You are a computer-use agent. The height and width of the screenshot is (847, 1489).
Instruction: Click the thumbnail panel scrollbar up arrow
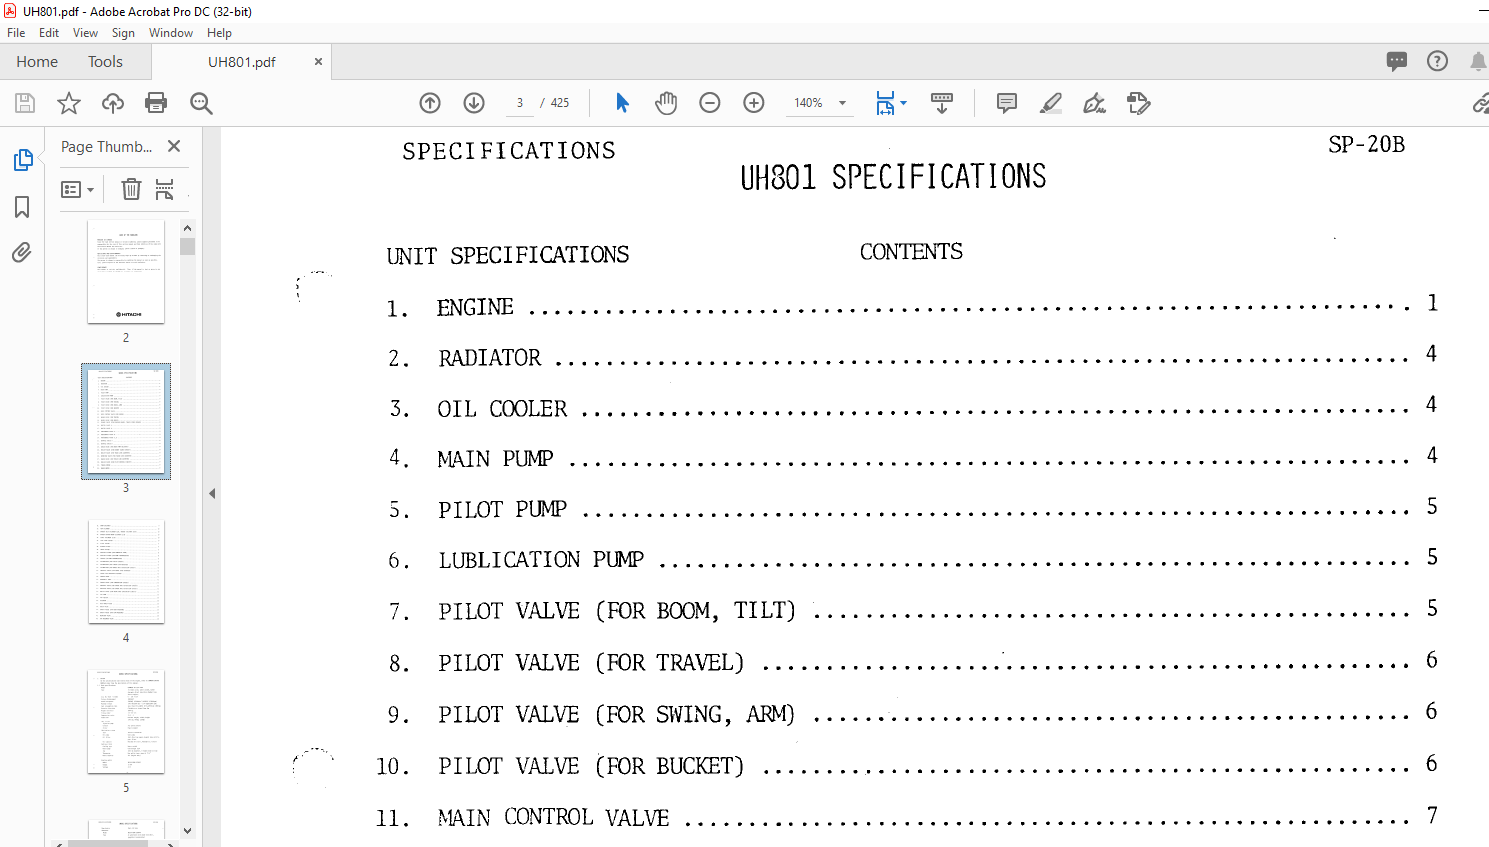(187, 227)
